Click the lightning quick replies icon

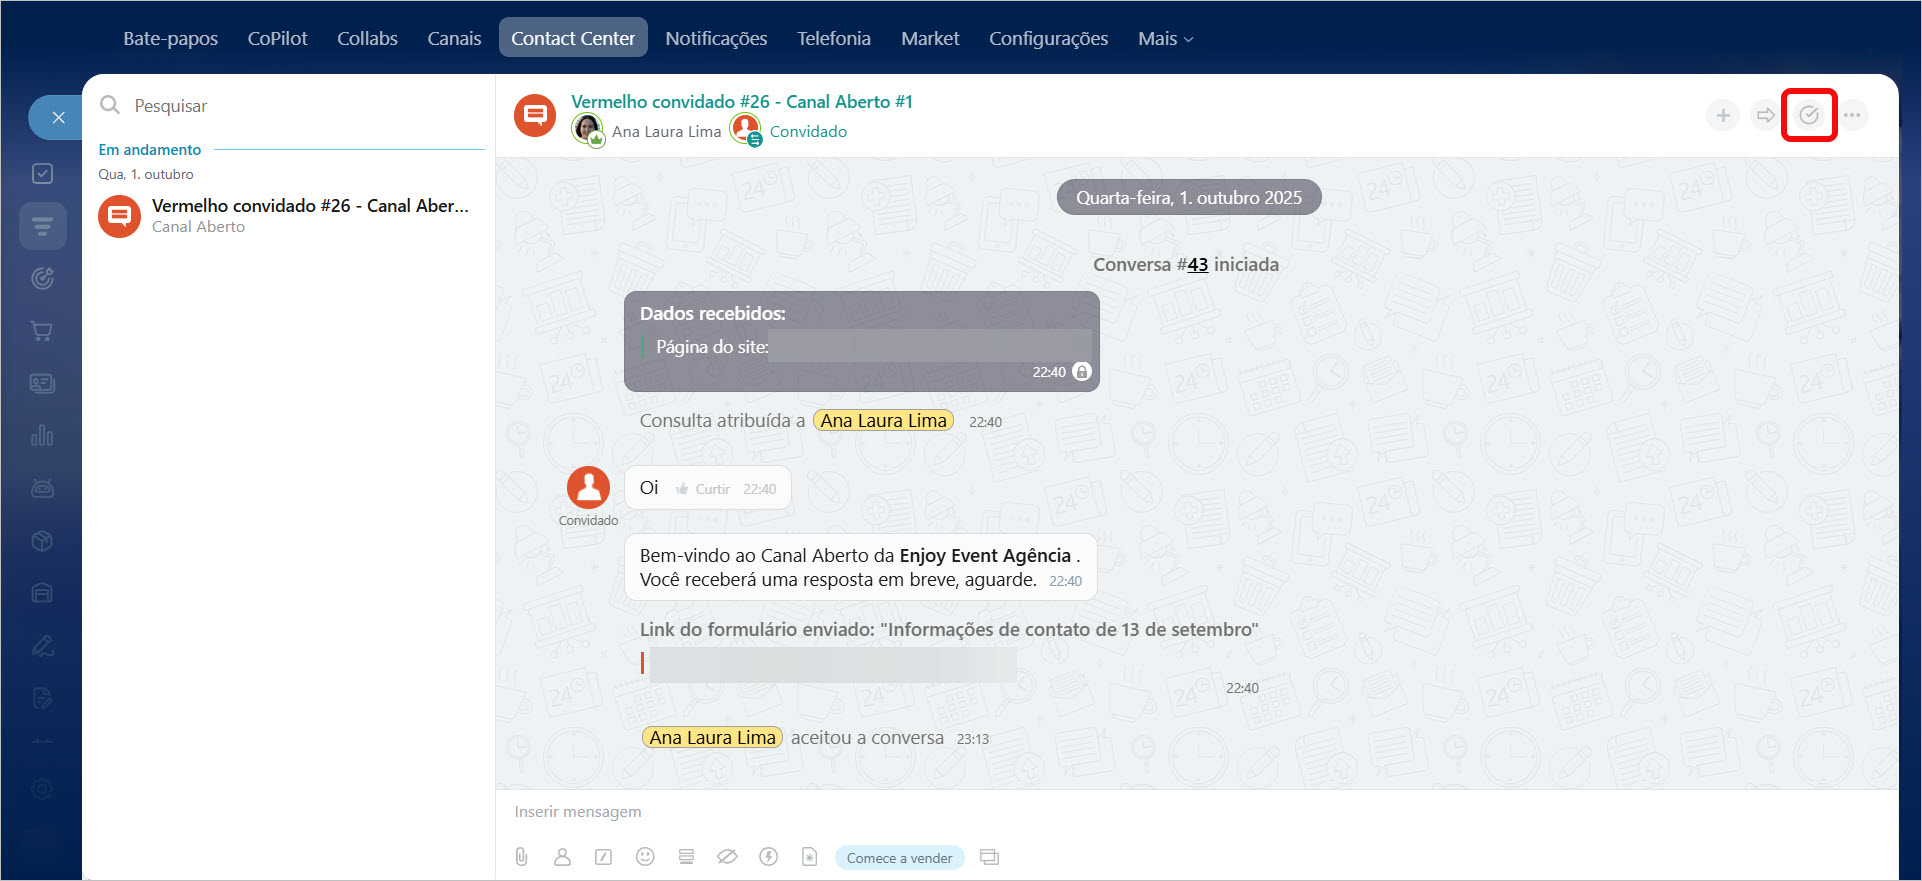[768, 857]
